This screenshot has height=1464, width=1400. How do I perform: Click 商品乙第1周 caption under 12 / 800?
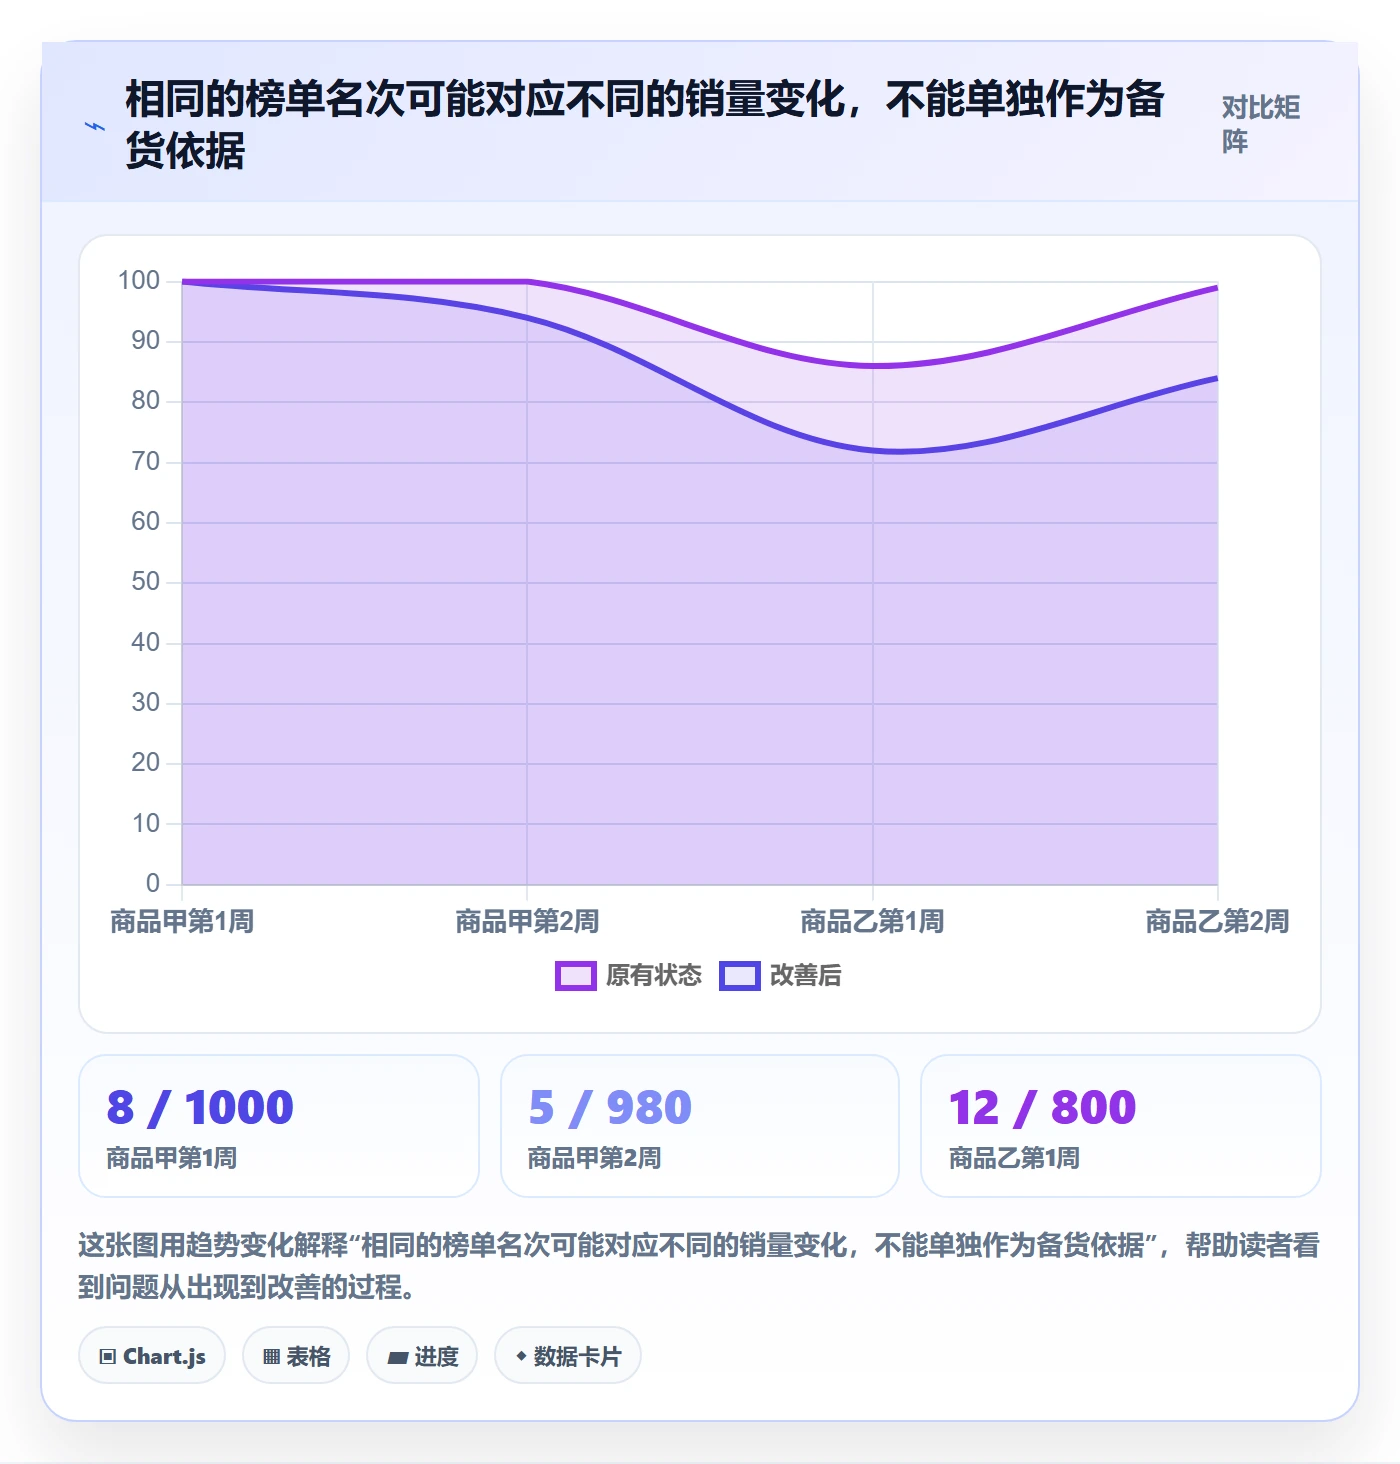[x=1014, y=1158]
